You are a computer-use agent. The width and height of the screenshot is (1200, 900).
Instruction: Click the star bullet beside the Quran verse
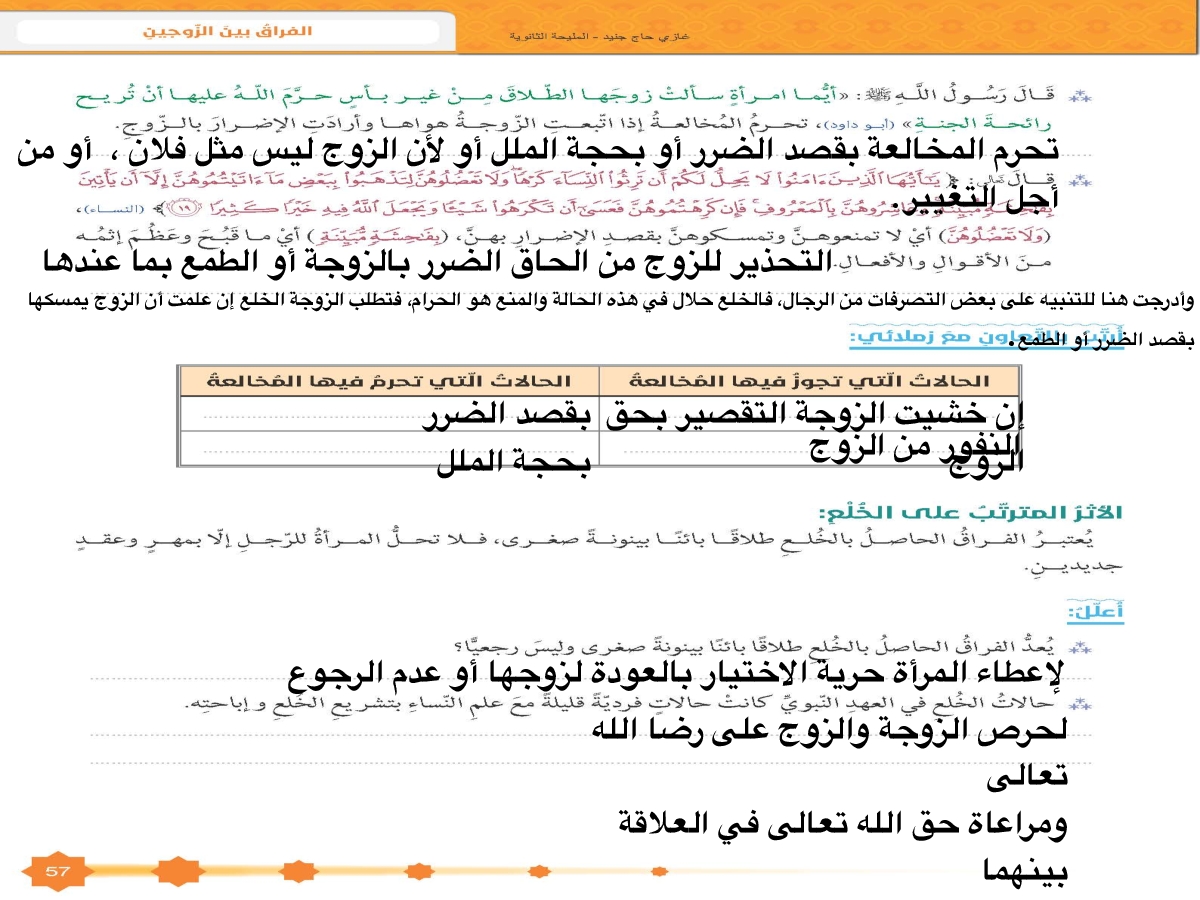click(1079, 184)
